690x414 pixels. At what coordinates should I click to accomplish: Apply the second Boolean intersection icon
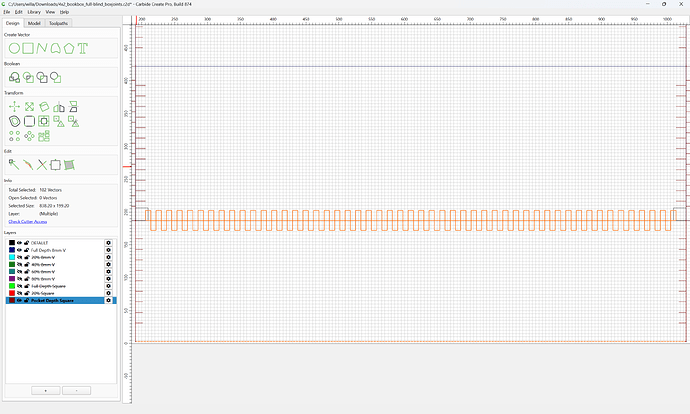(x=28, y=78)
